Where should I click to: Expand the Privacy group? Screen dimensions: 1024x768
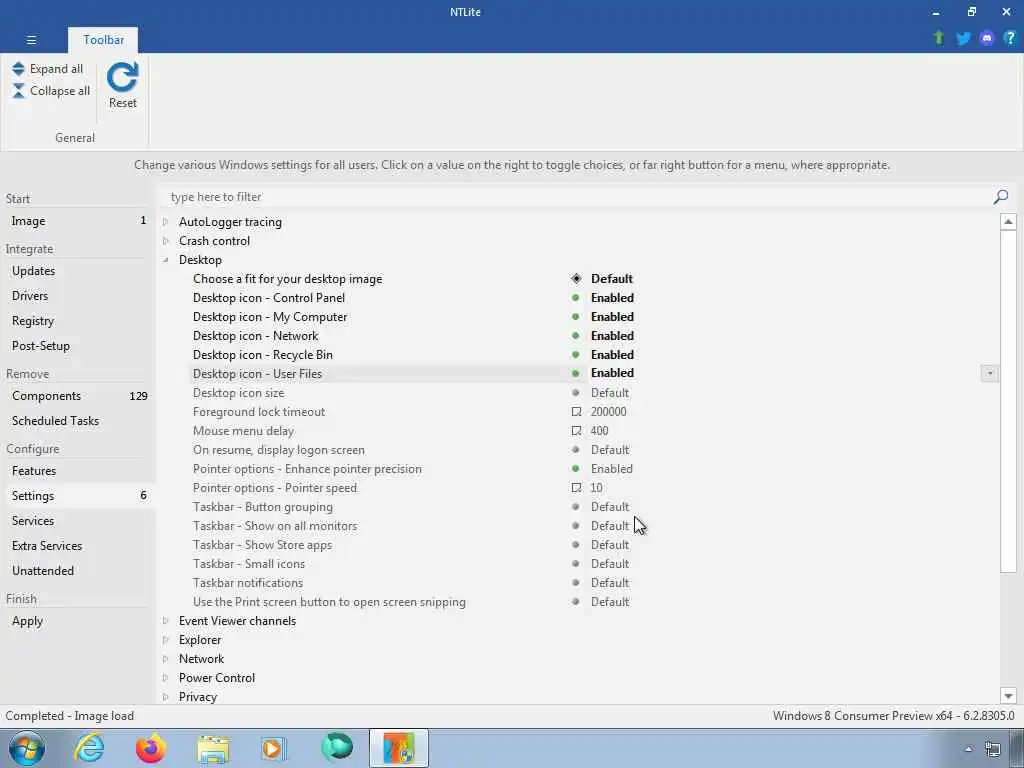(x=166, y=697)
